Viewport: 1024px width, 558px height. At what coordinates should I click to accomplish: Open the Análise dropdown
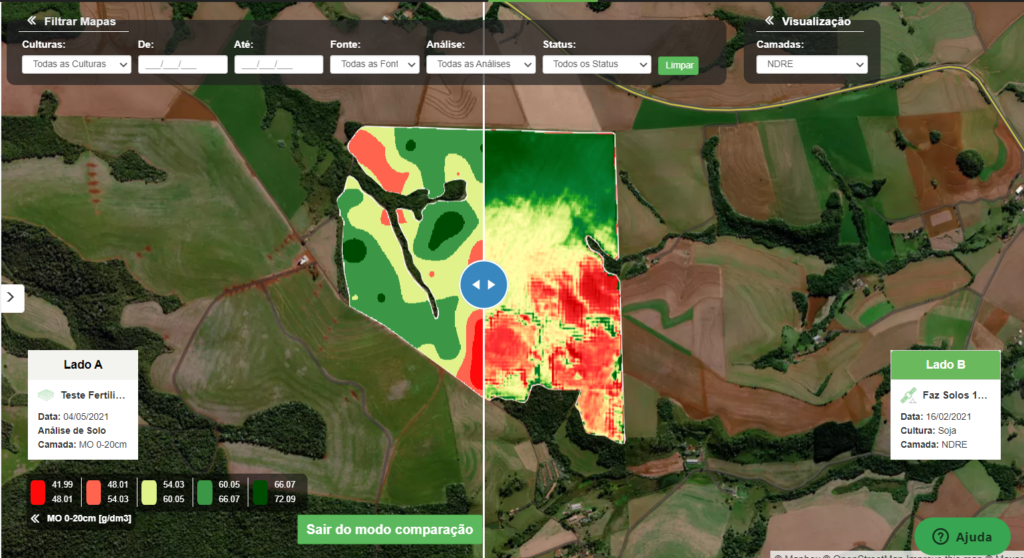[482, 64]
